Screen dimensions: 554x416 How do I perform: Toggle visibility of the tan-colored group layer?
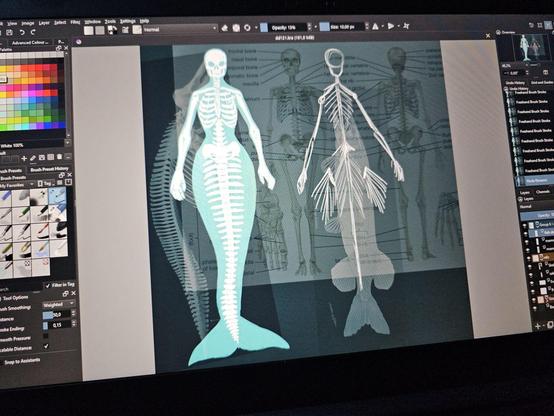coord(529,258)
